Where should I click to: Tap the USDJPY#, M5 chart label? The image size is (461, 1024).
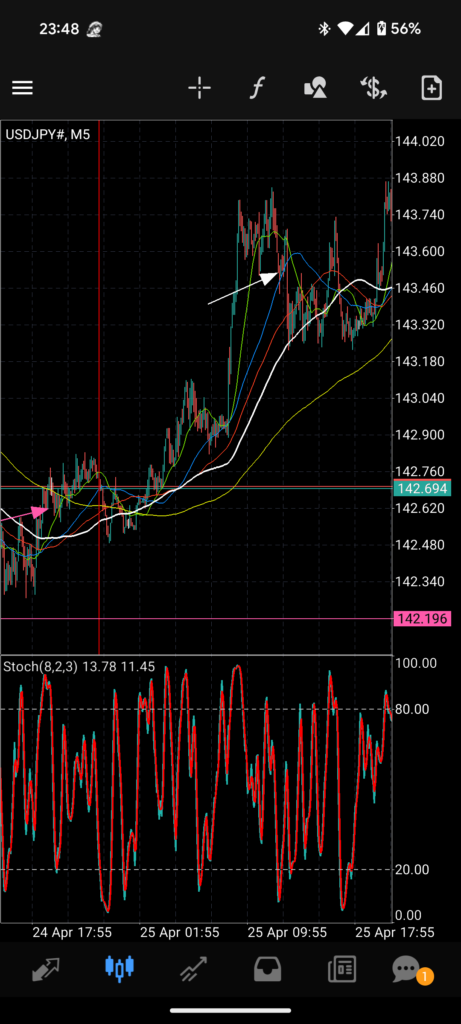point(48,135)
